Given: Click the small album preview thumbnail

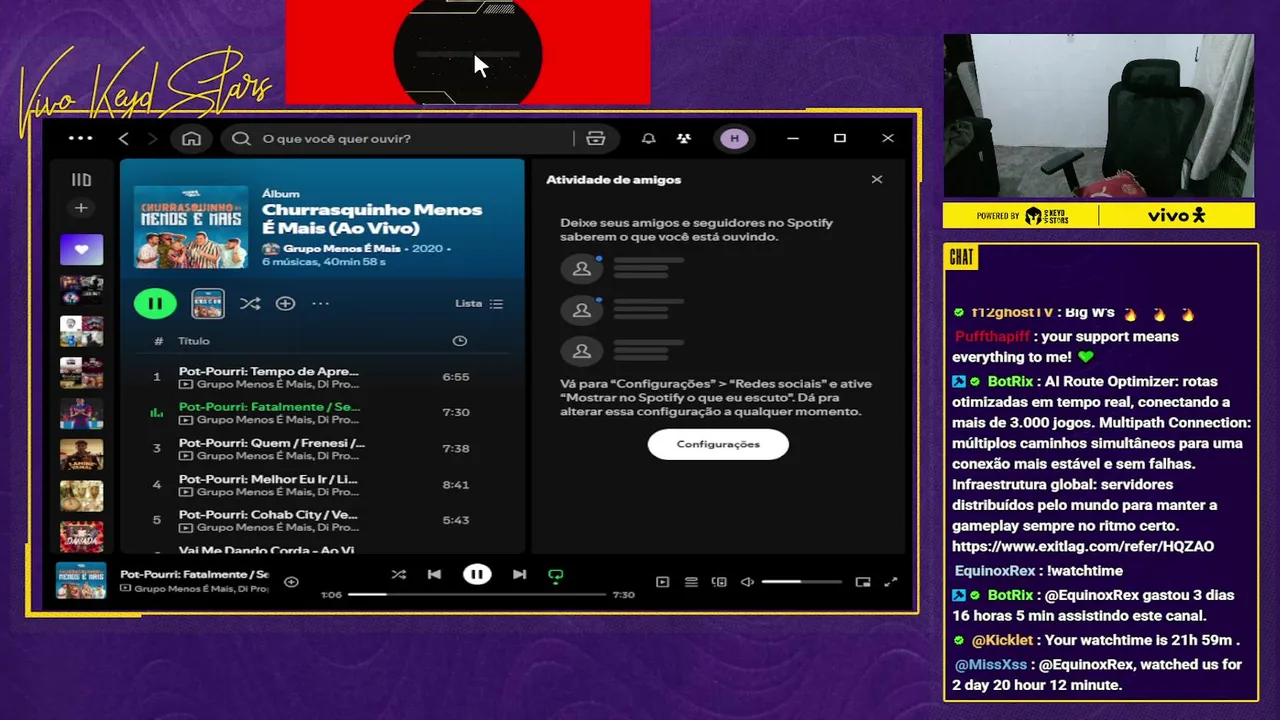Looking at the screenshot, I should pos(208,303).
